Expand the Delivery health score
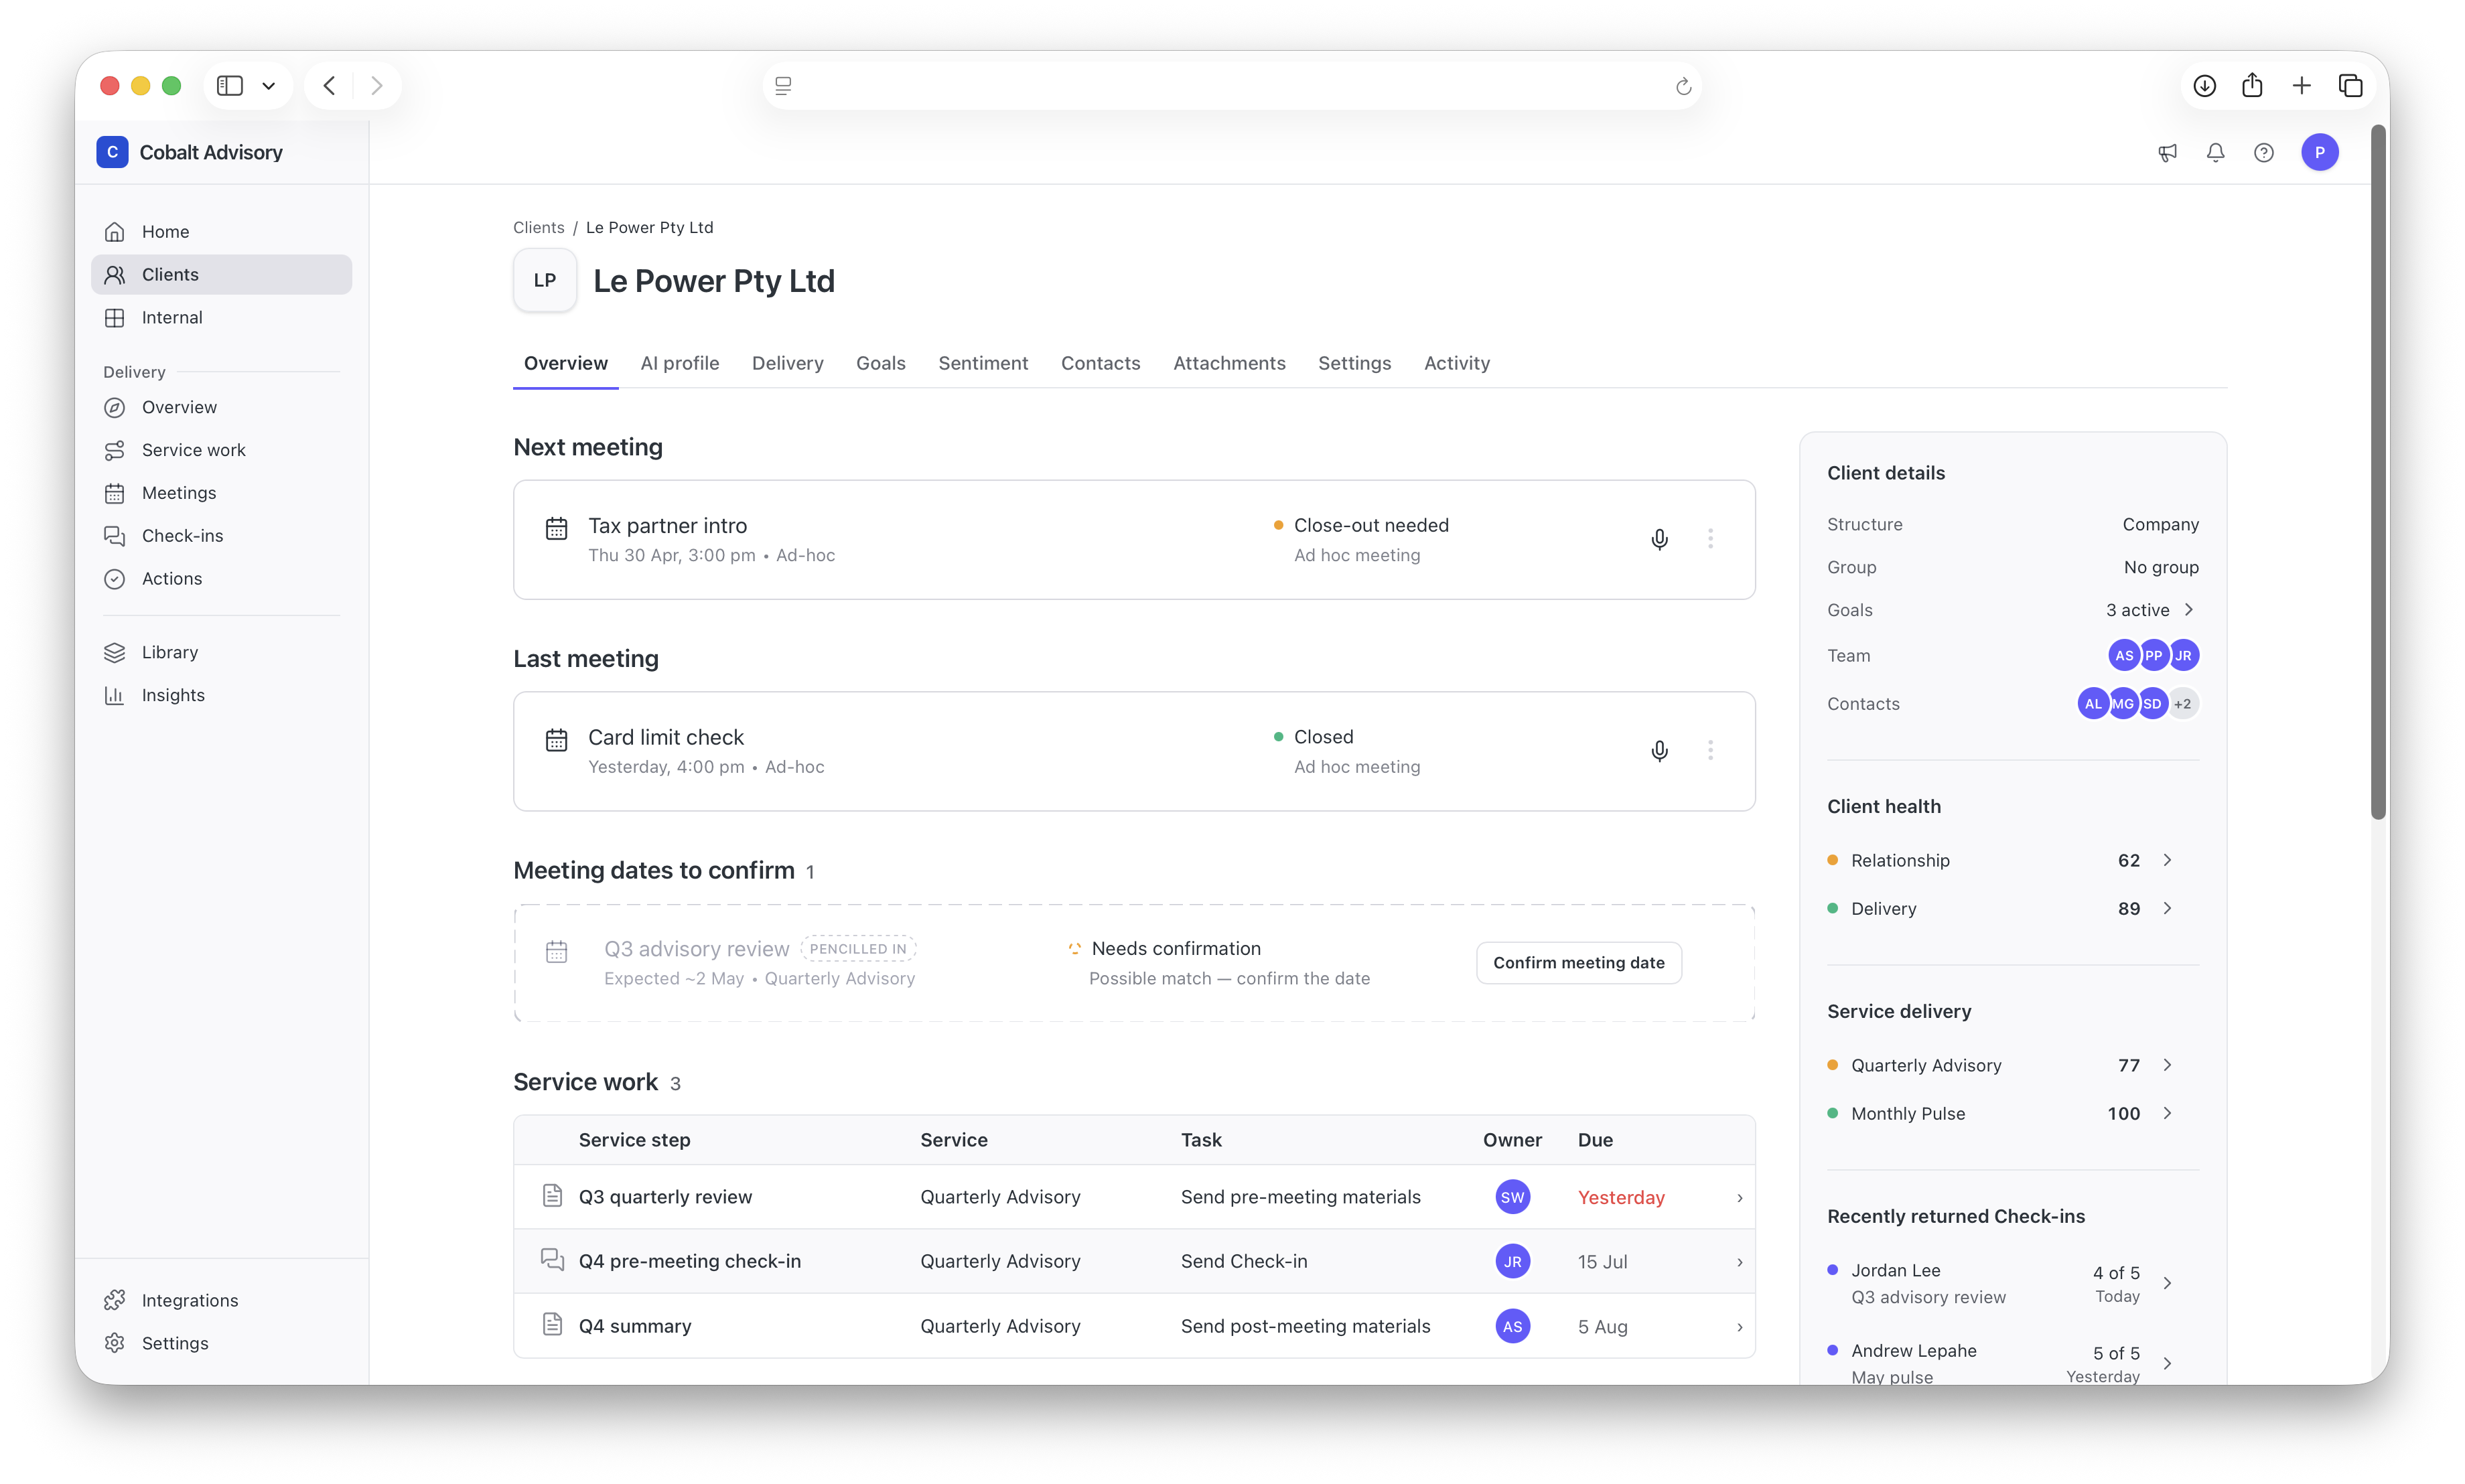This screenshot has width=2465, height=1484. [2167, 908]
